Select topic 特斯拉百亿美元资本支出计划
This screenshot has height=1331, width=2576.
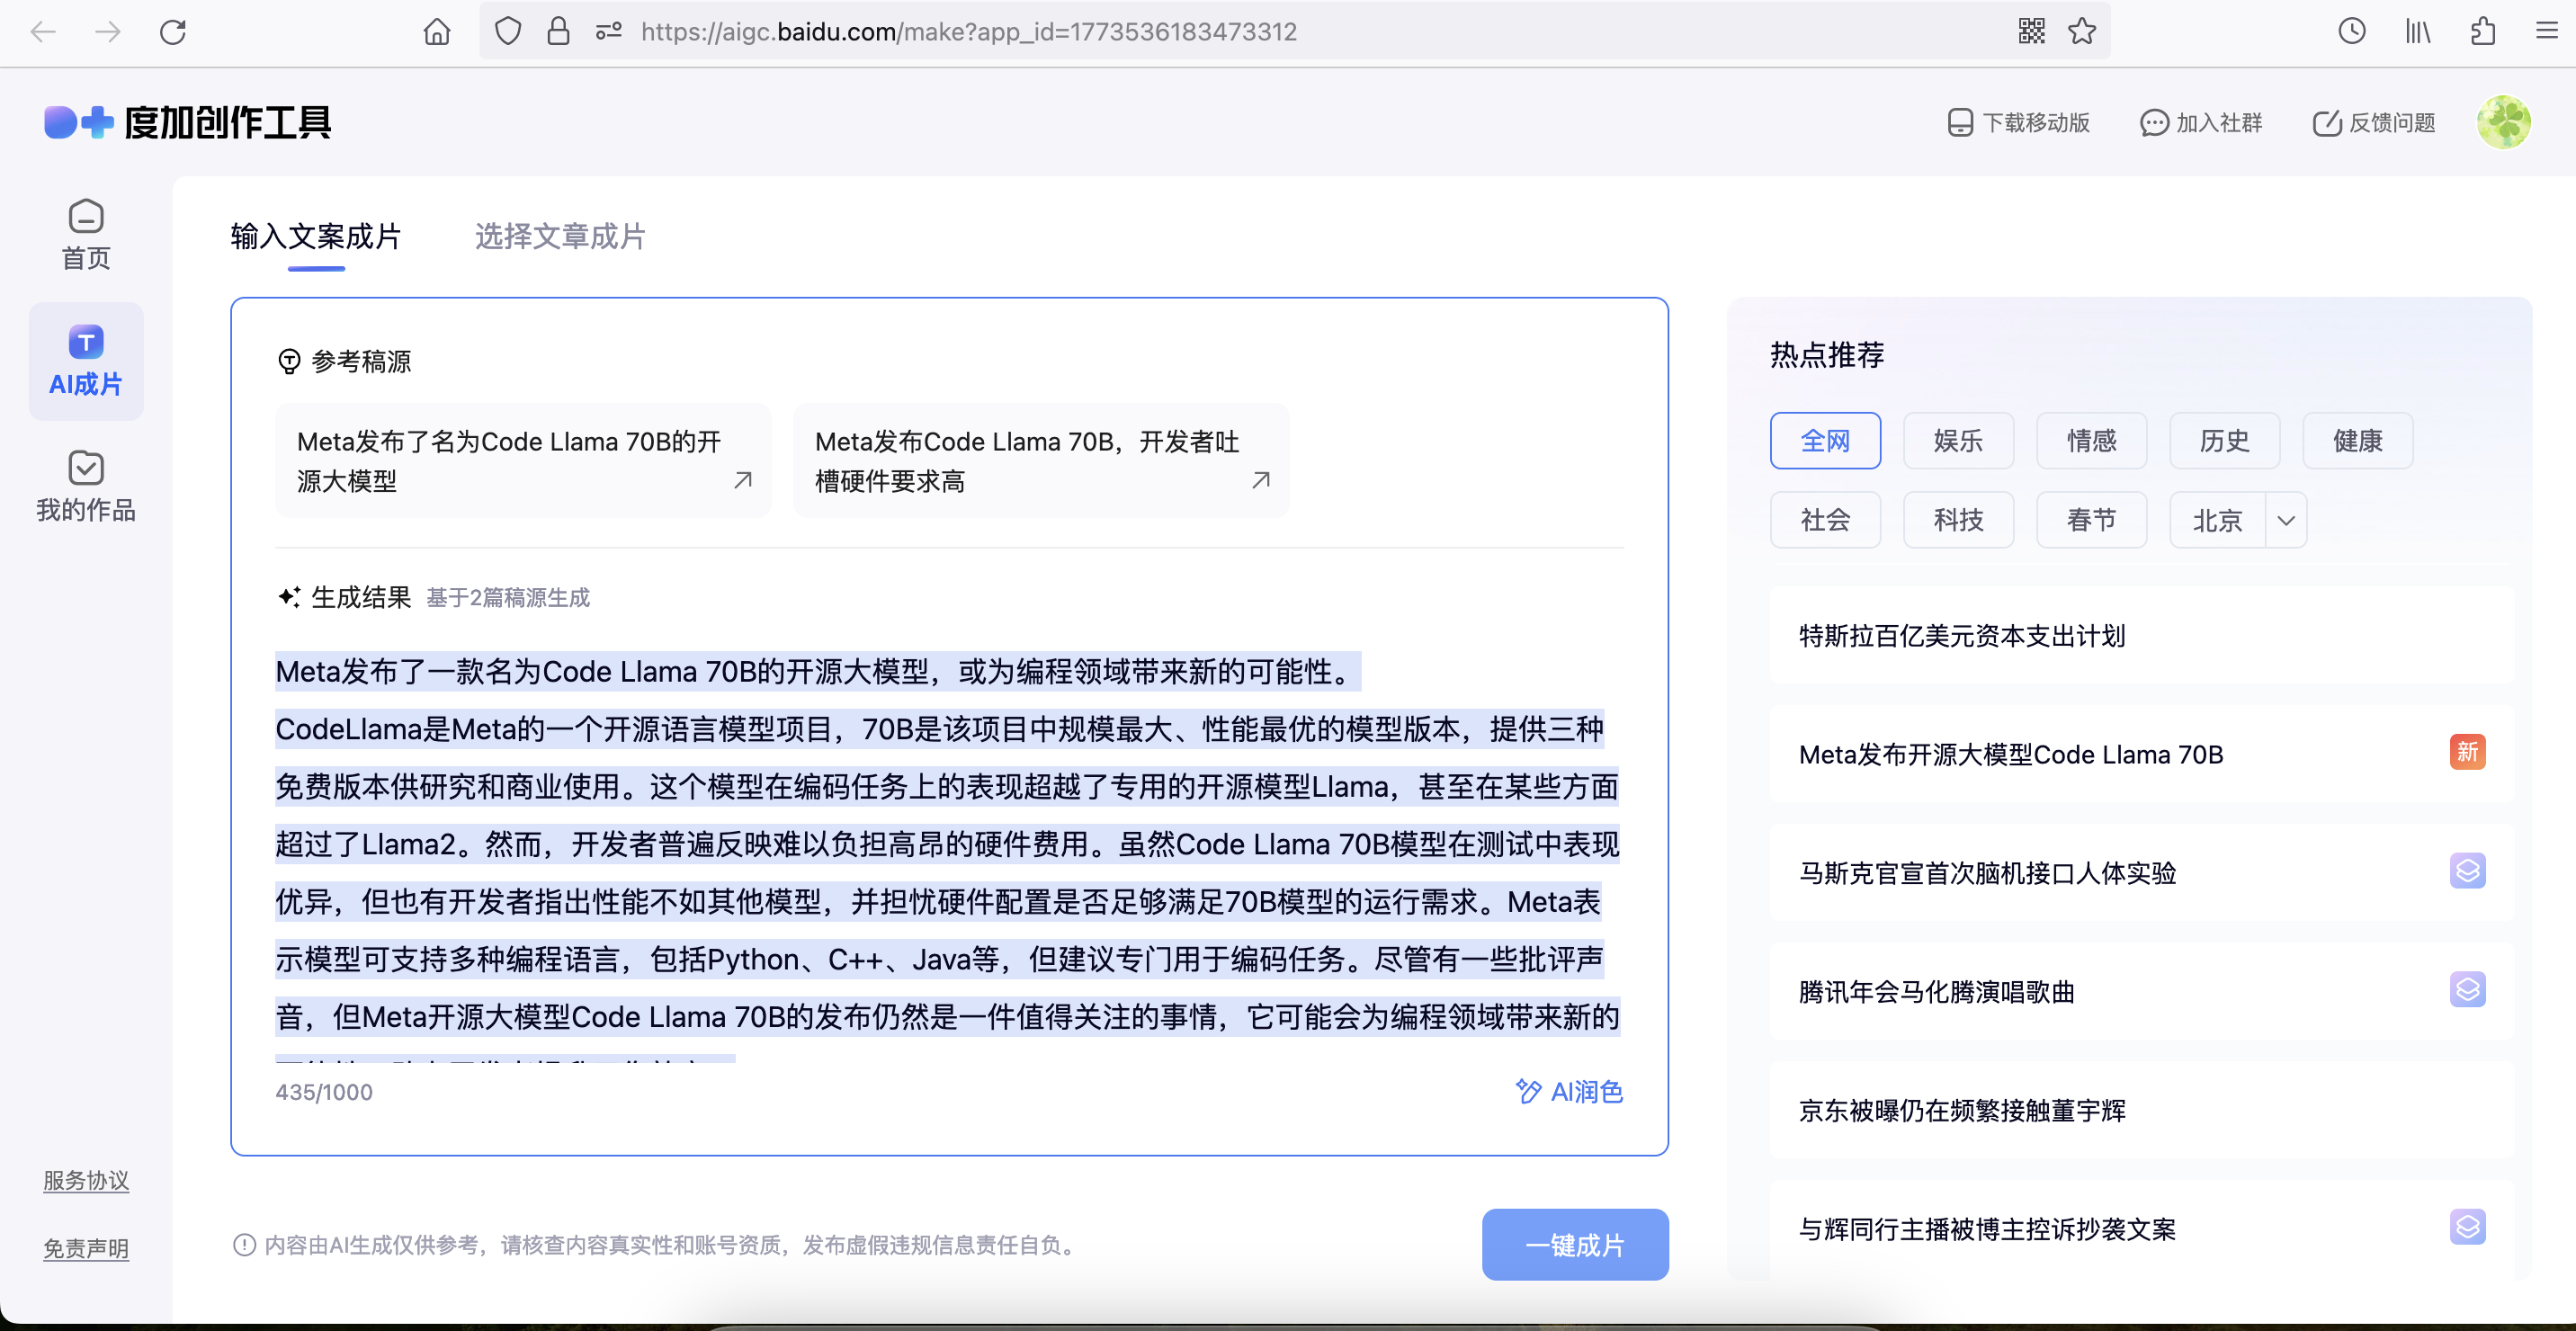pyautogui.click(x=2141, y=635)
